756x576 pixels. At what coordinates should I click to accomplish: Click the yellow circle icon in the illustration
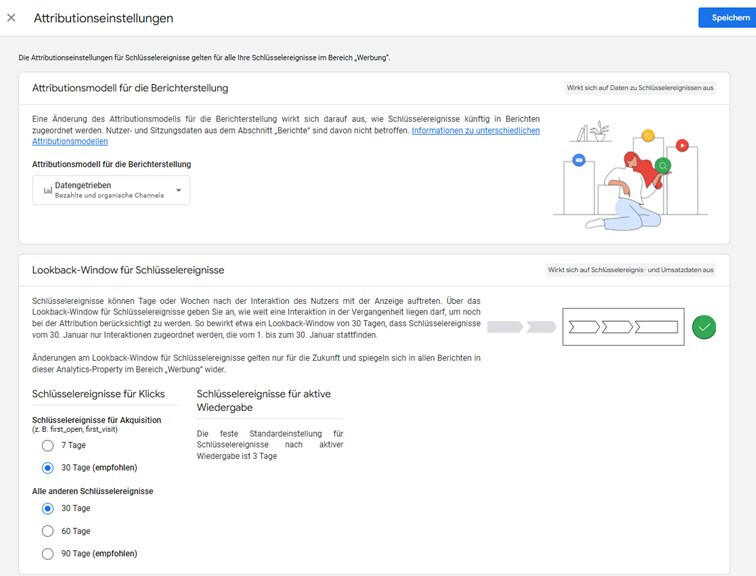(648, 135)
